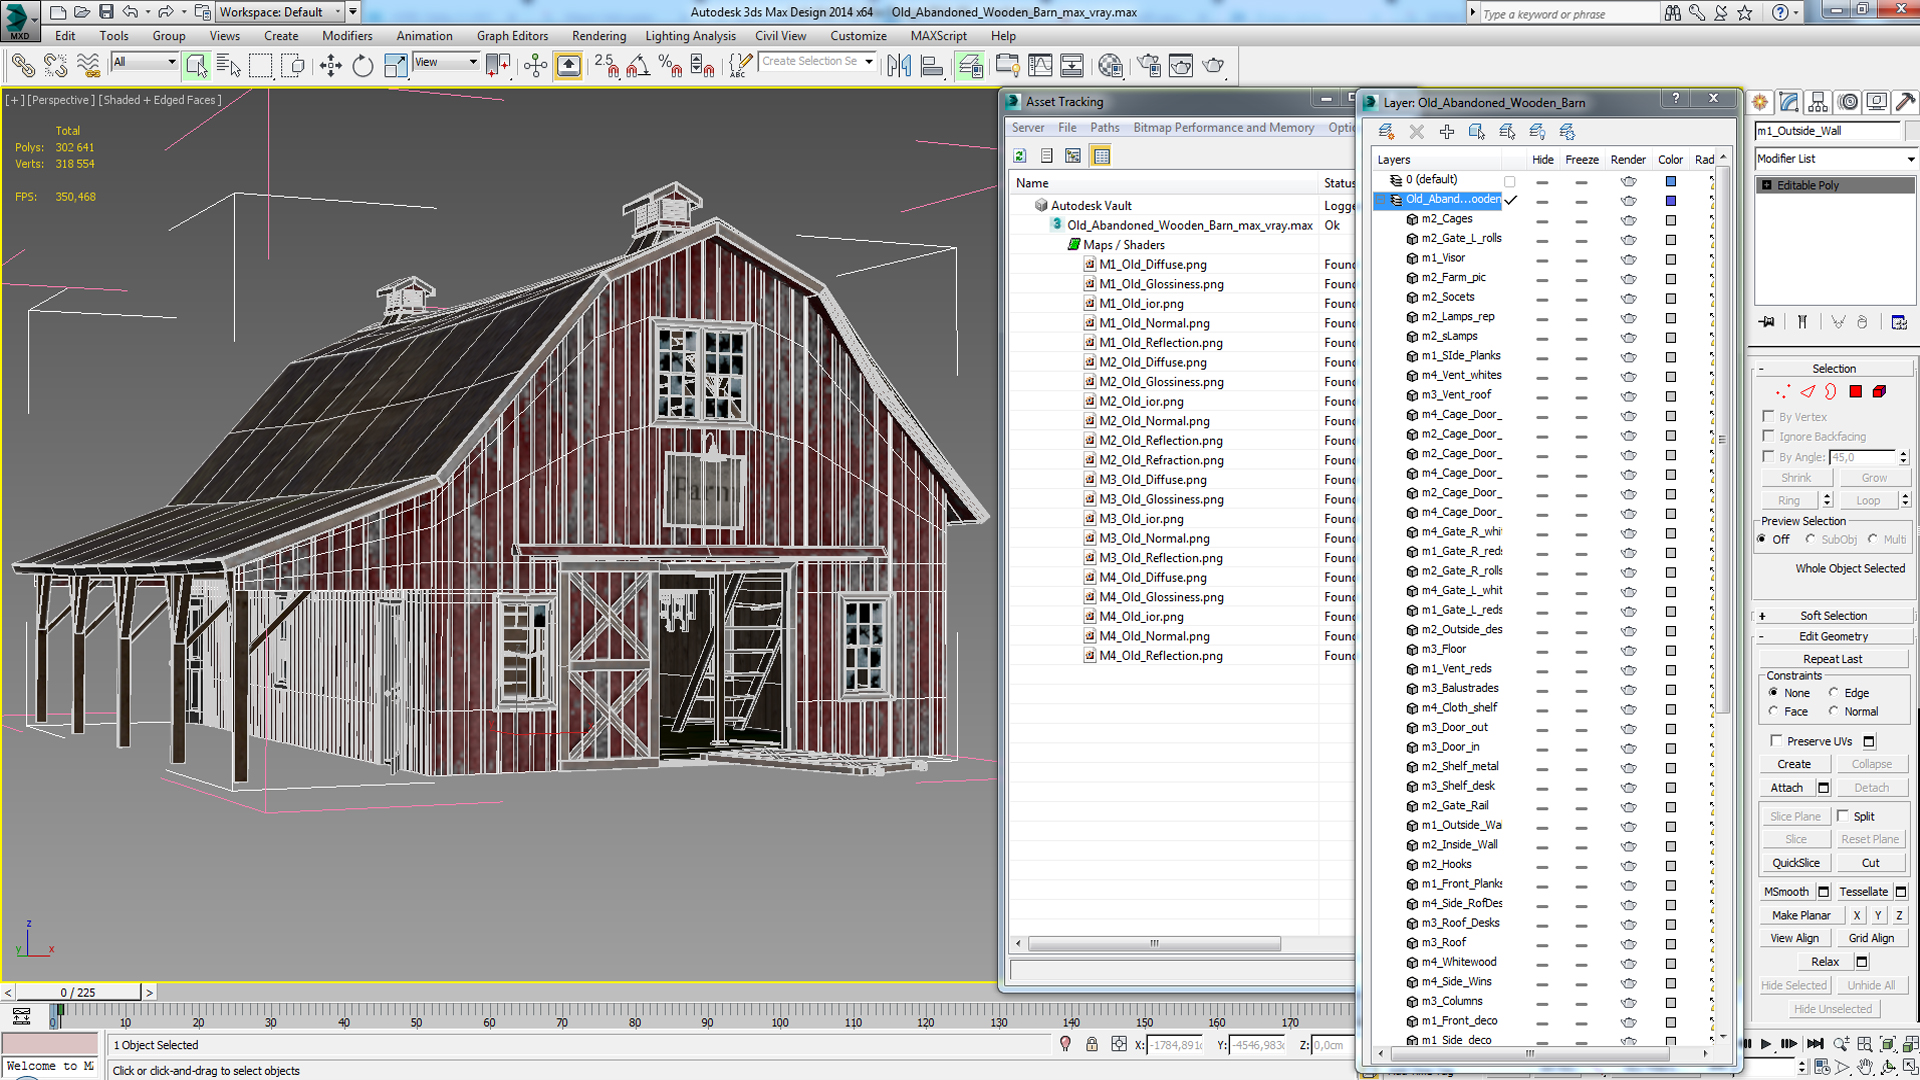Click the Save File icon in title bar
This screenshot has height=1080, width=1920.
[x=106, y=12]
